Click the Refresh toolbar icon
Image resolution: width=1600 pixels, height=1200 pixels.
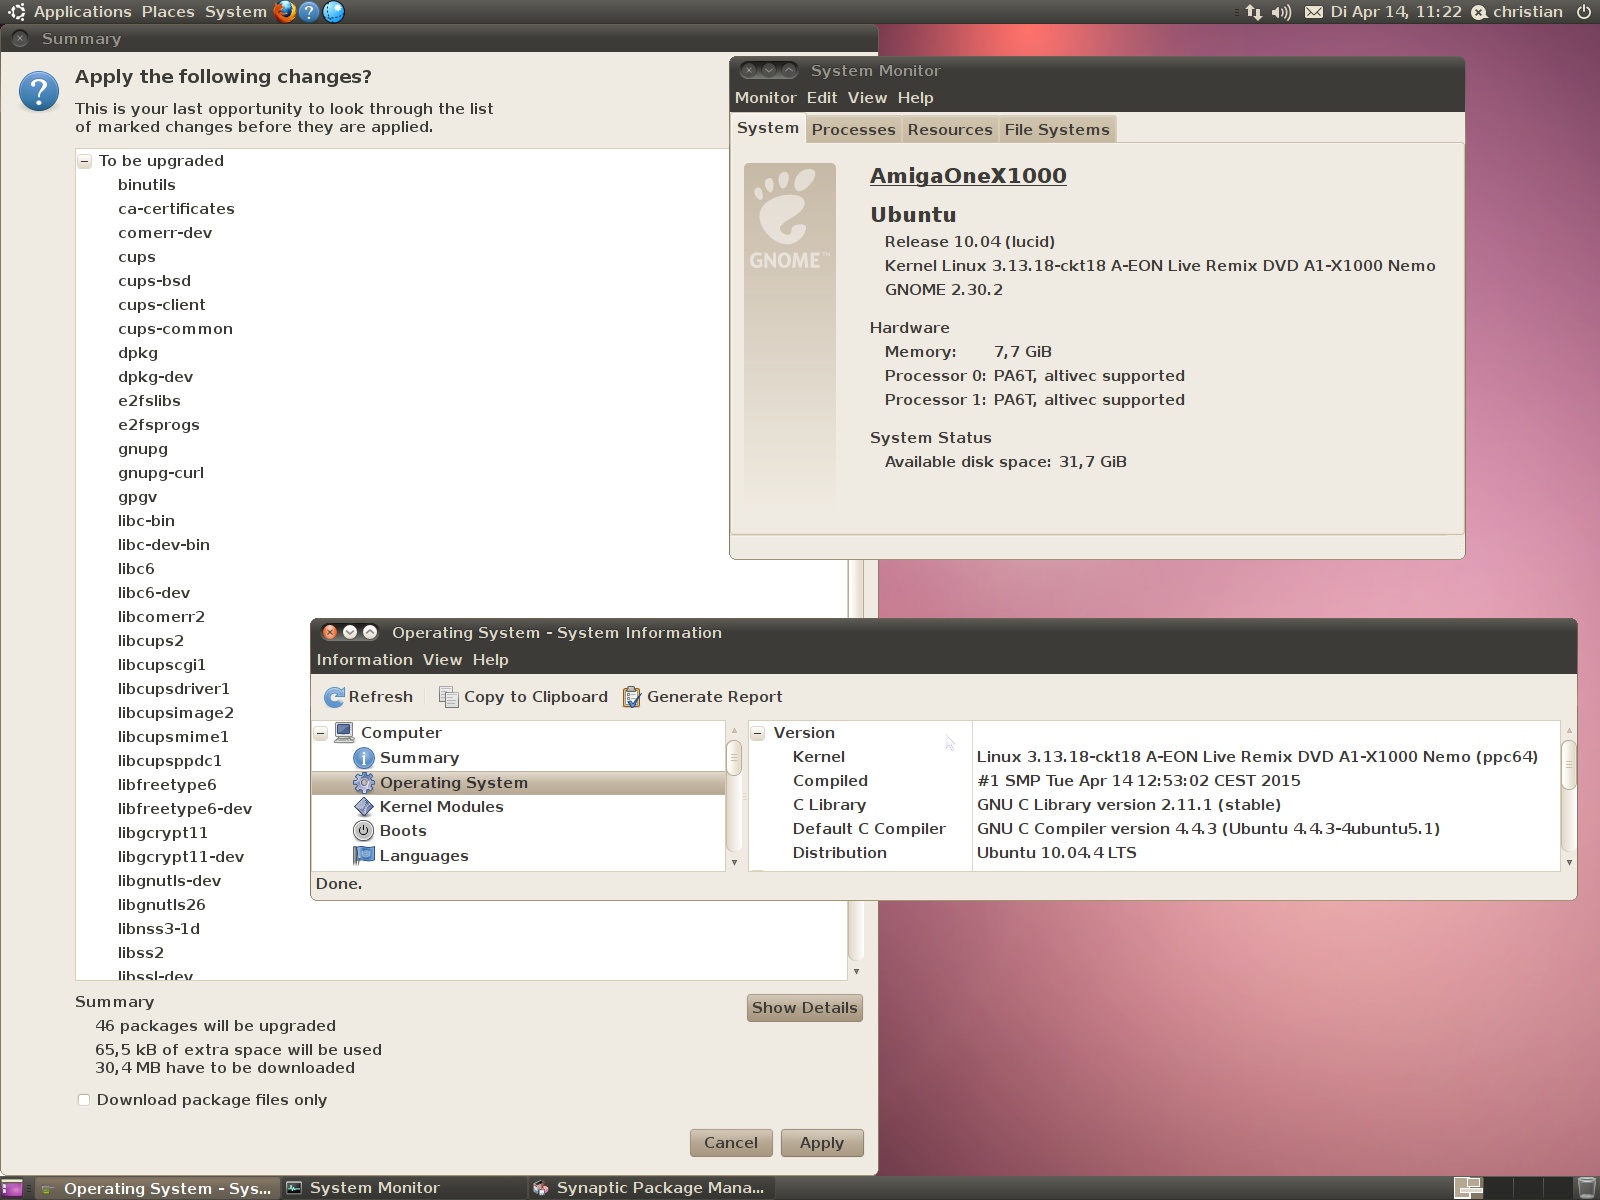(x=334, y=697)
